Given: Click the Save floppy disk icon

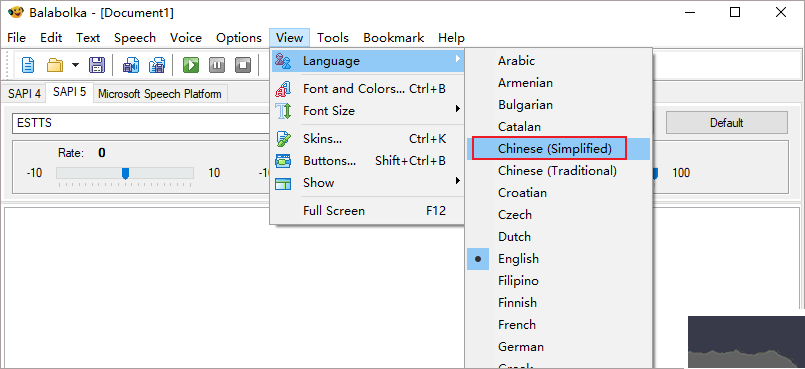Looking at the screenshot, I should click(x=97, y=65).
